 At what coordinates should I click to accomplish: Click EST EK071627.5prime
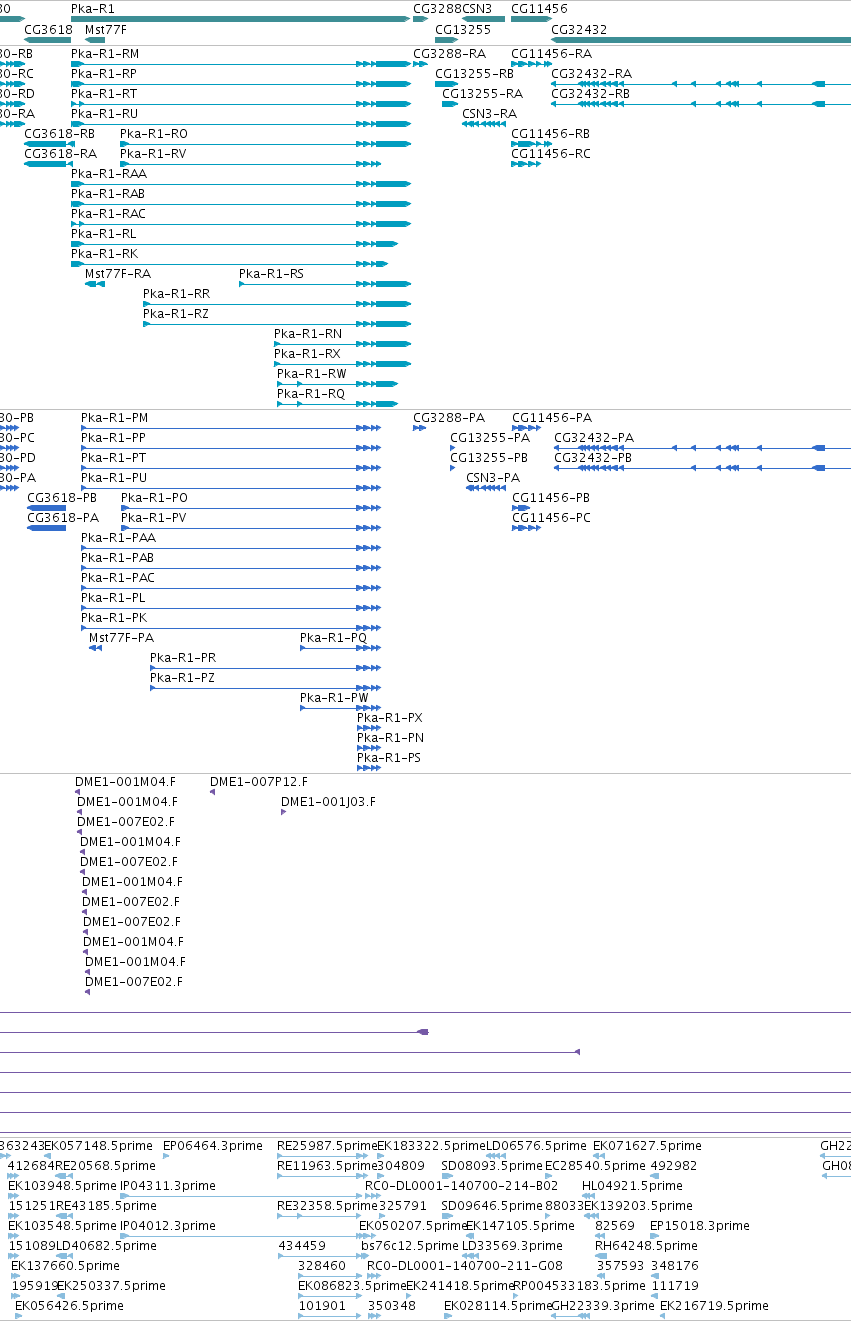tap(648, 1146)
